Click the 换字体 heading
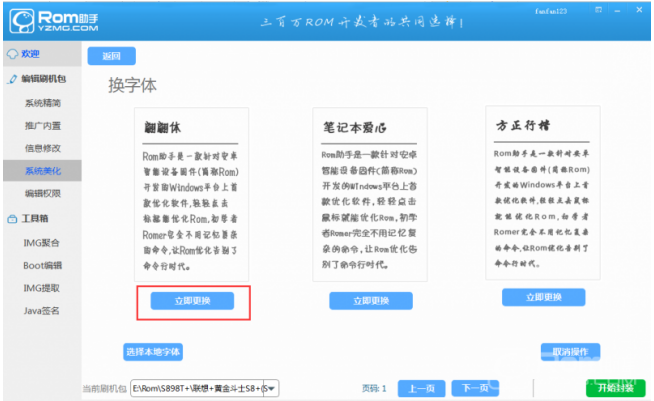The height and width of the screenshot is (401, 654). (x=133, y=85)
